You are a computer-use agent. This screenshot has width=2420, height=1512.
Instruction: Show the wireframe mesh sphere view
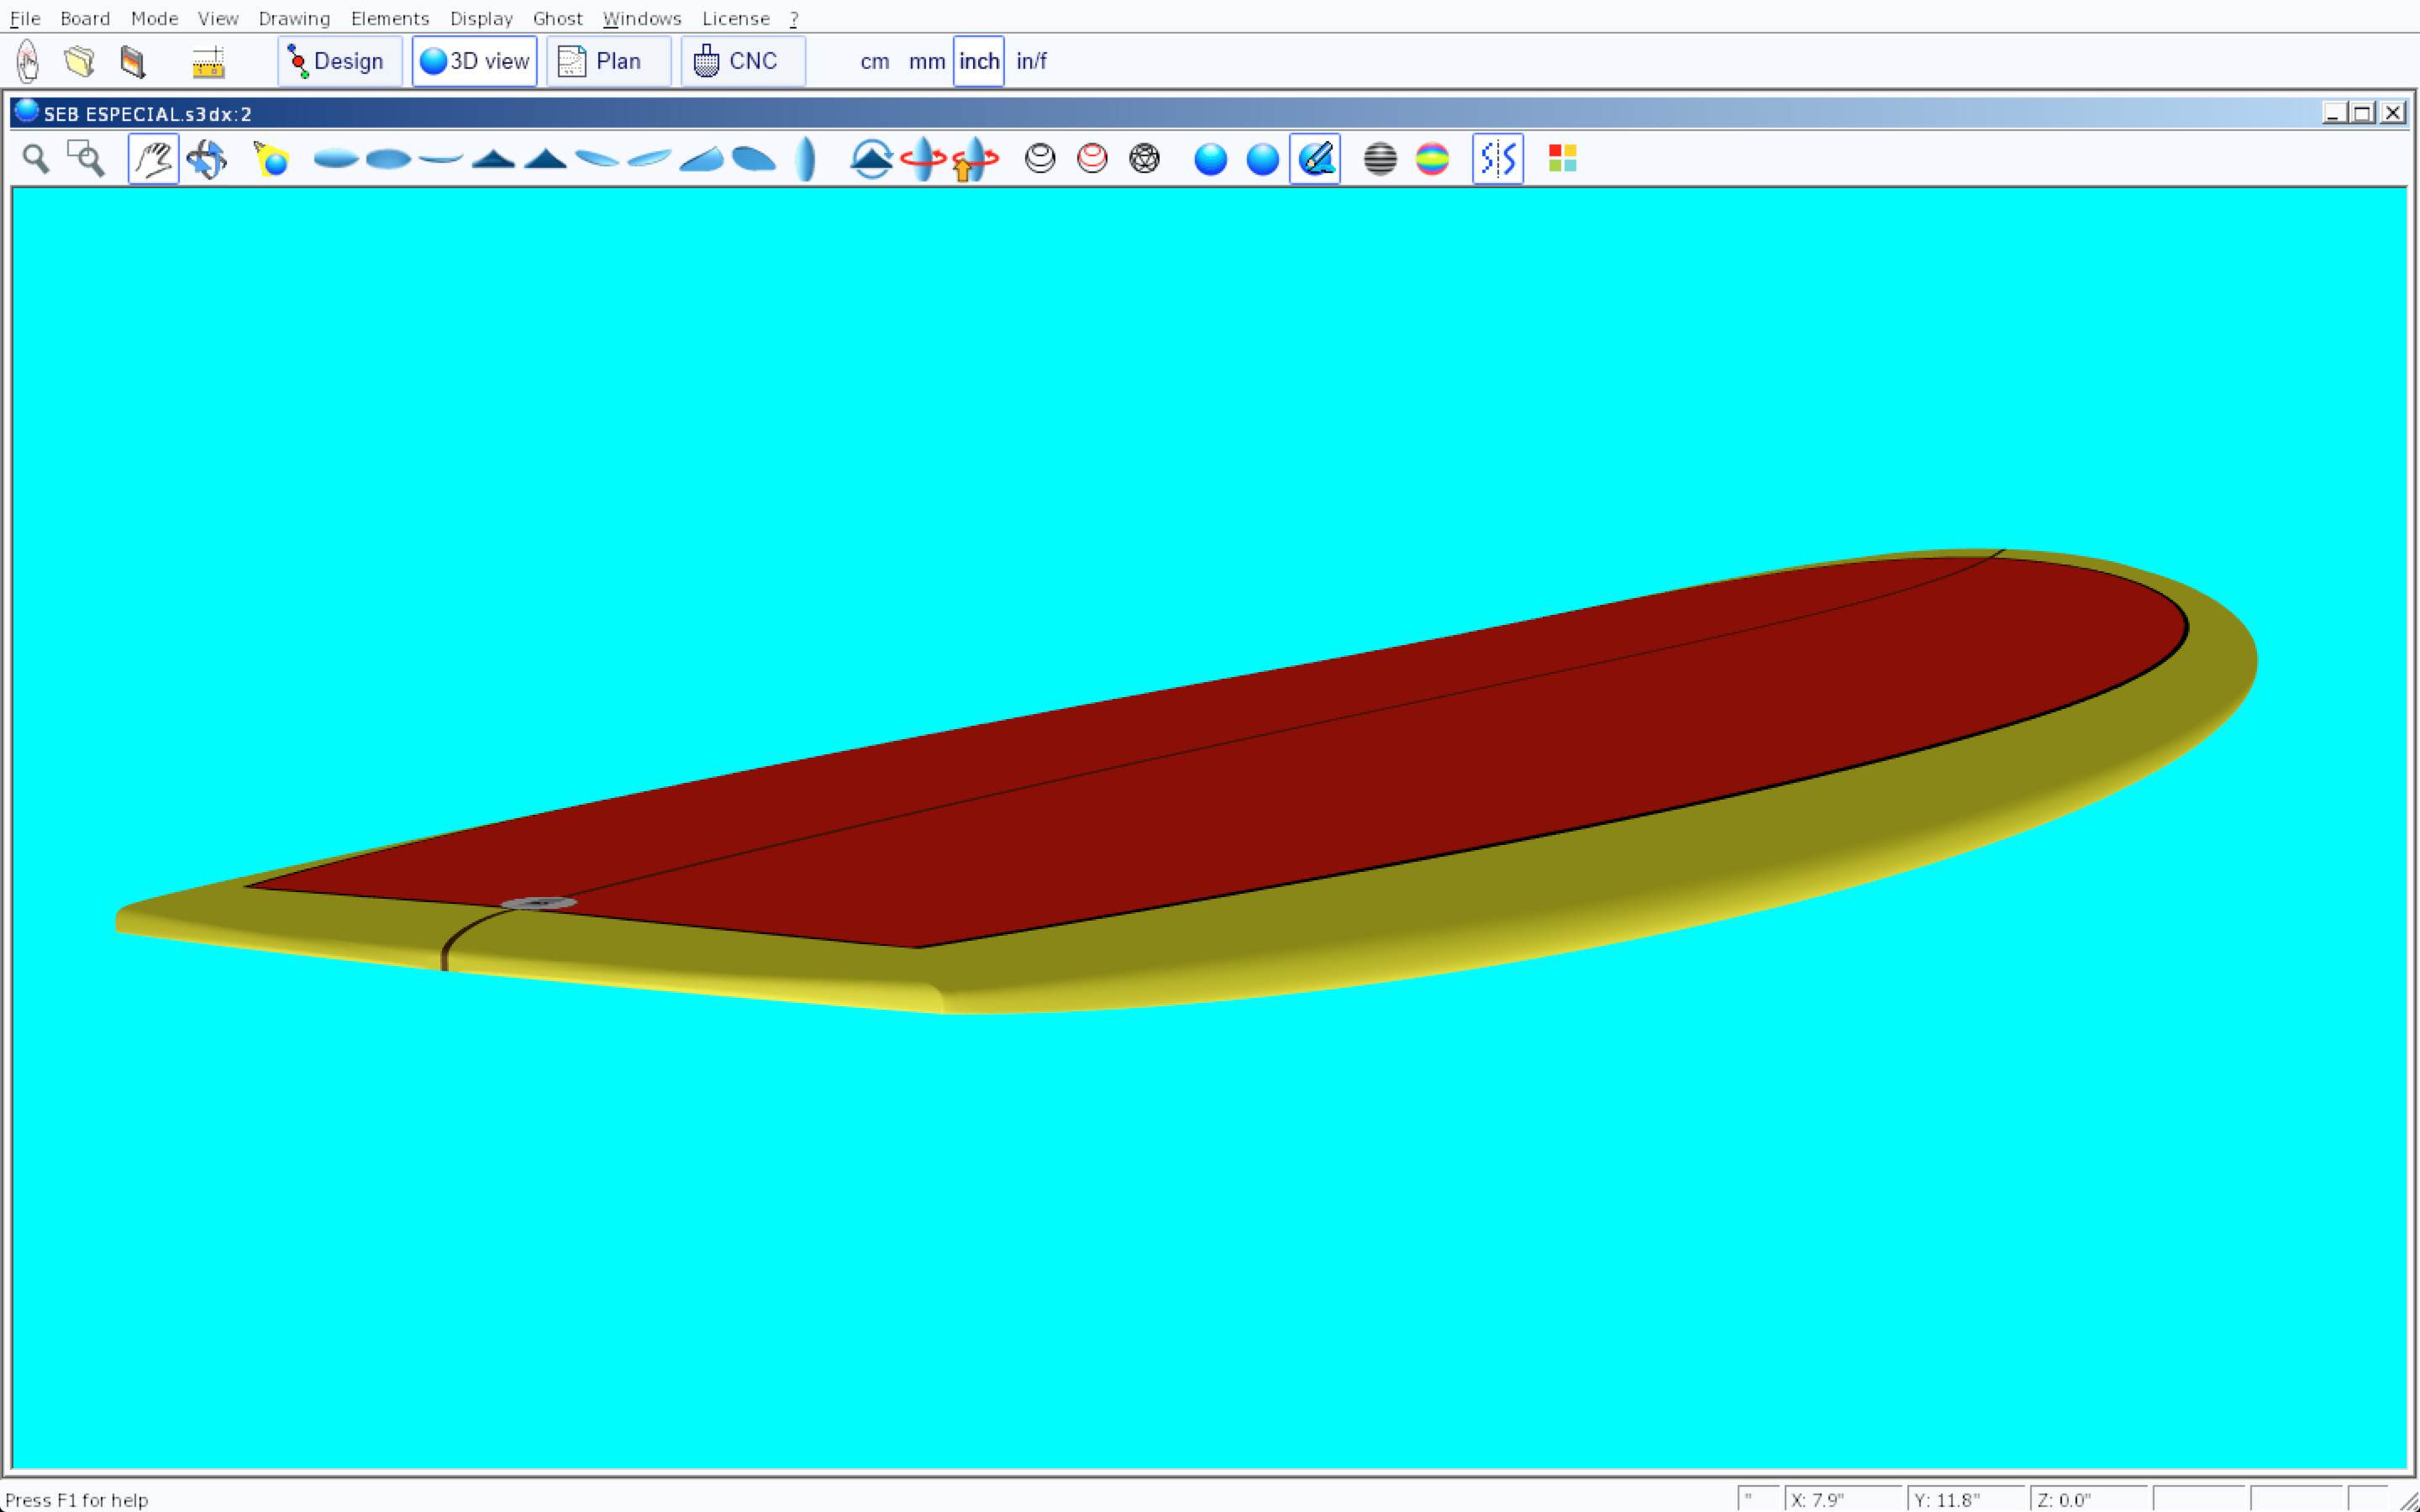(x=1144, y=159)
